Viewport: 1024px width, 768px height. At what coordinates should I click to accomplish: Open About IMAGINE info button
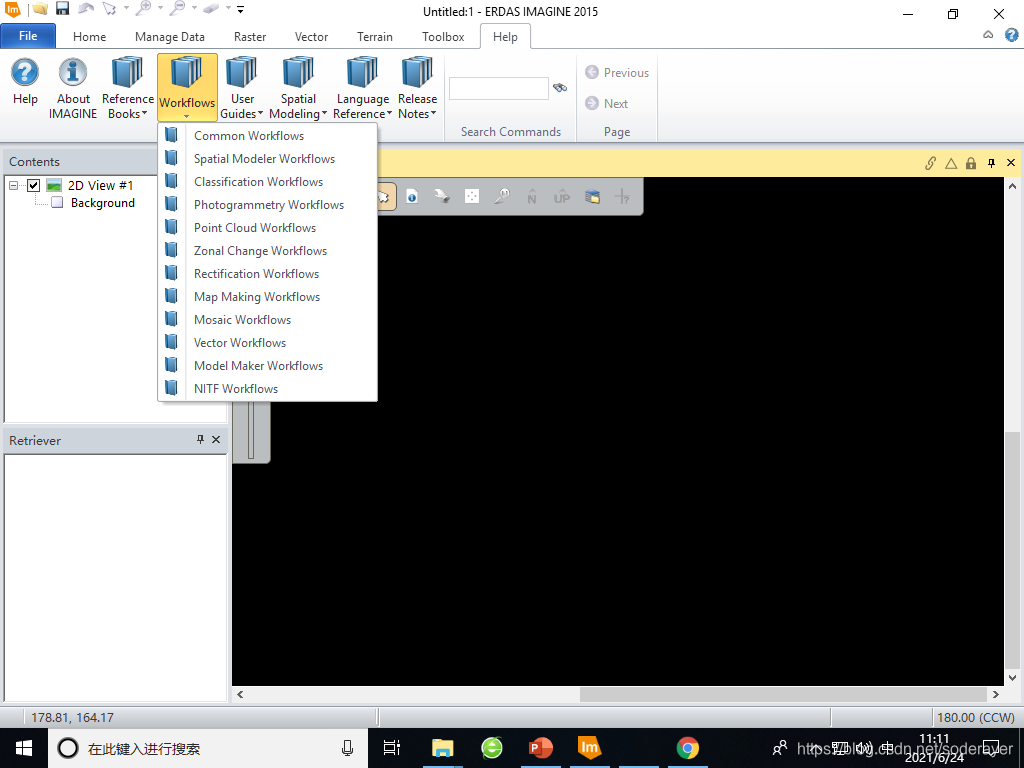pos(73,88)
